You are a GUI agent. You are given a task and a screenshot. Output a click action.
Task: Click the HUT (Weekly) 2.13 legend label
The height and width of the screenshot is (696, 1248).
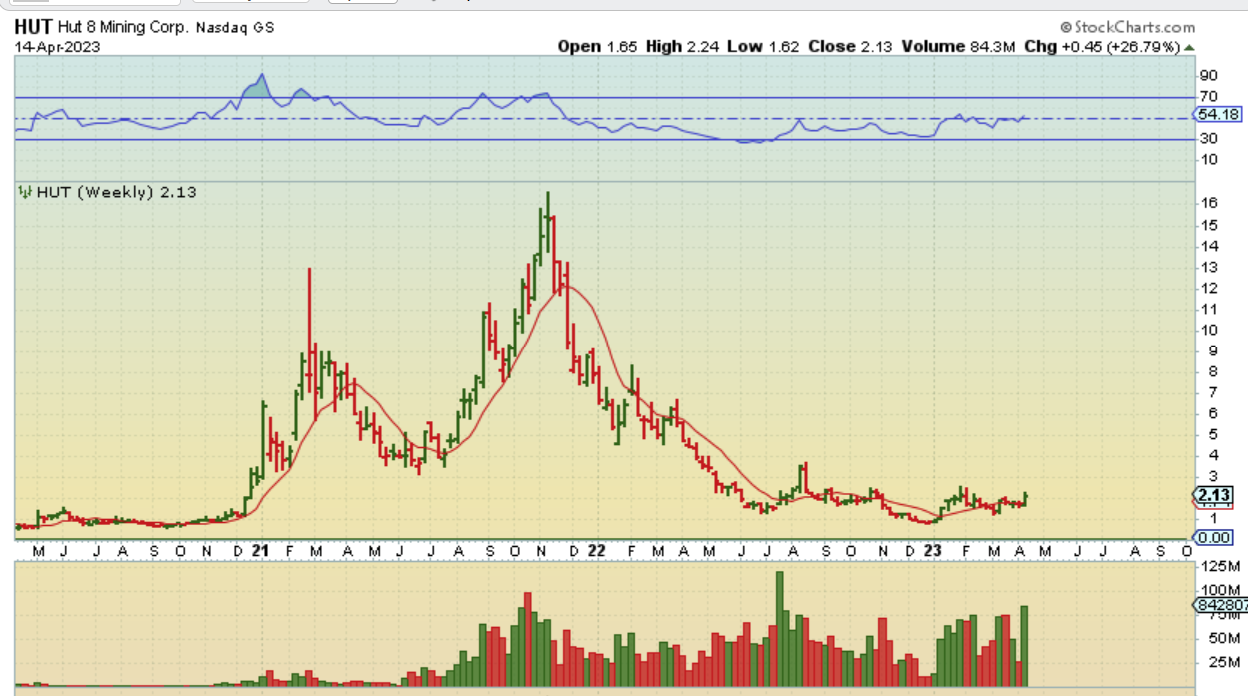[x=116, y=192]
